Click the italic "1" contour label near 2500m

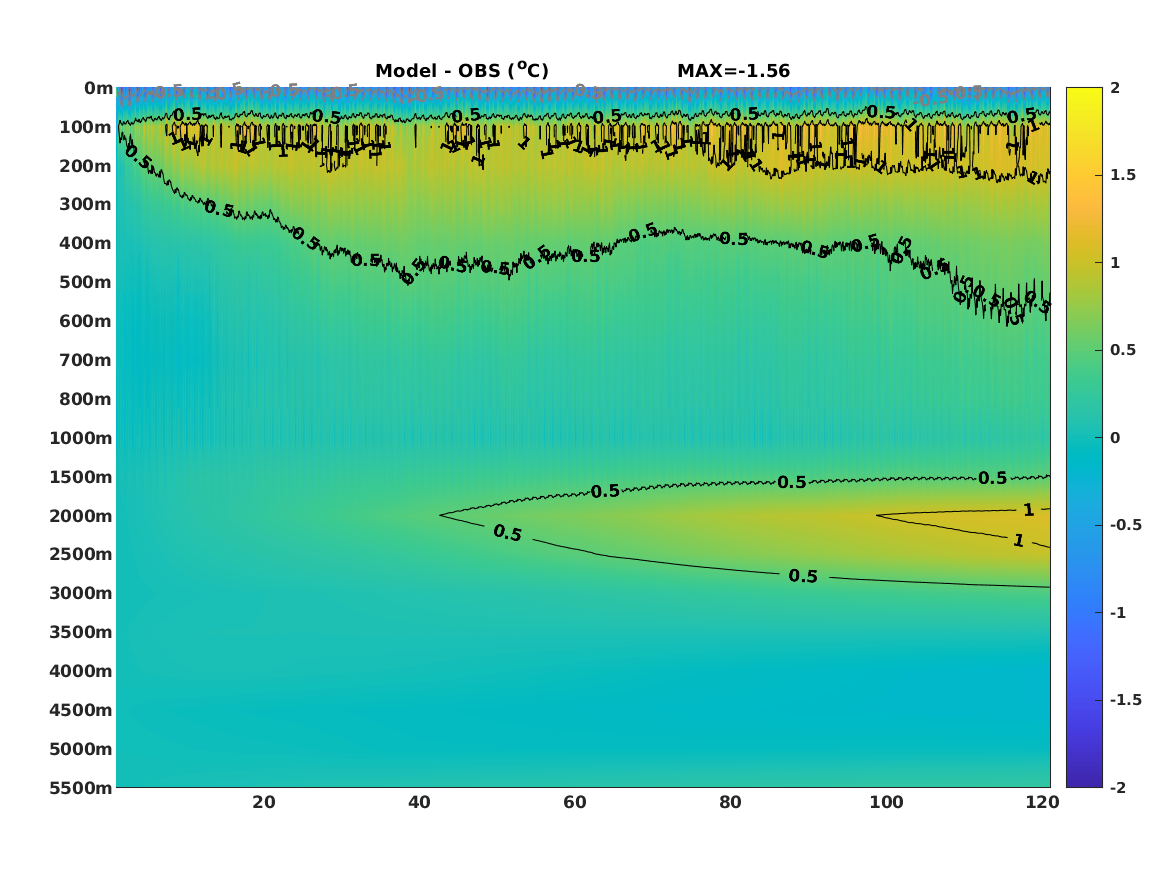click(x=1019, y=540)
